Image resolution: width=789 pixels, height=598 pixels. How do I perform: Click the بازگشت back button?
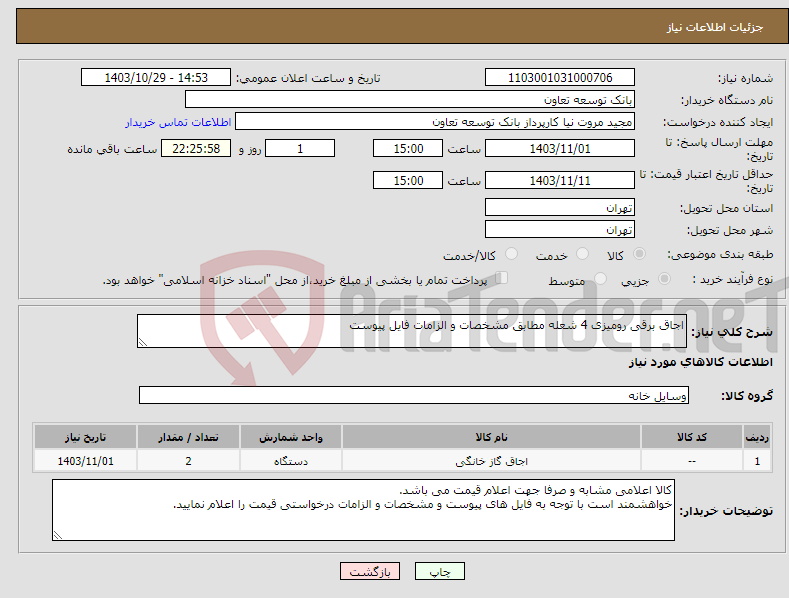tap(370, 571)
